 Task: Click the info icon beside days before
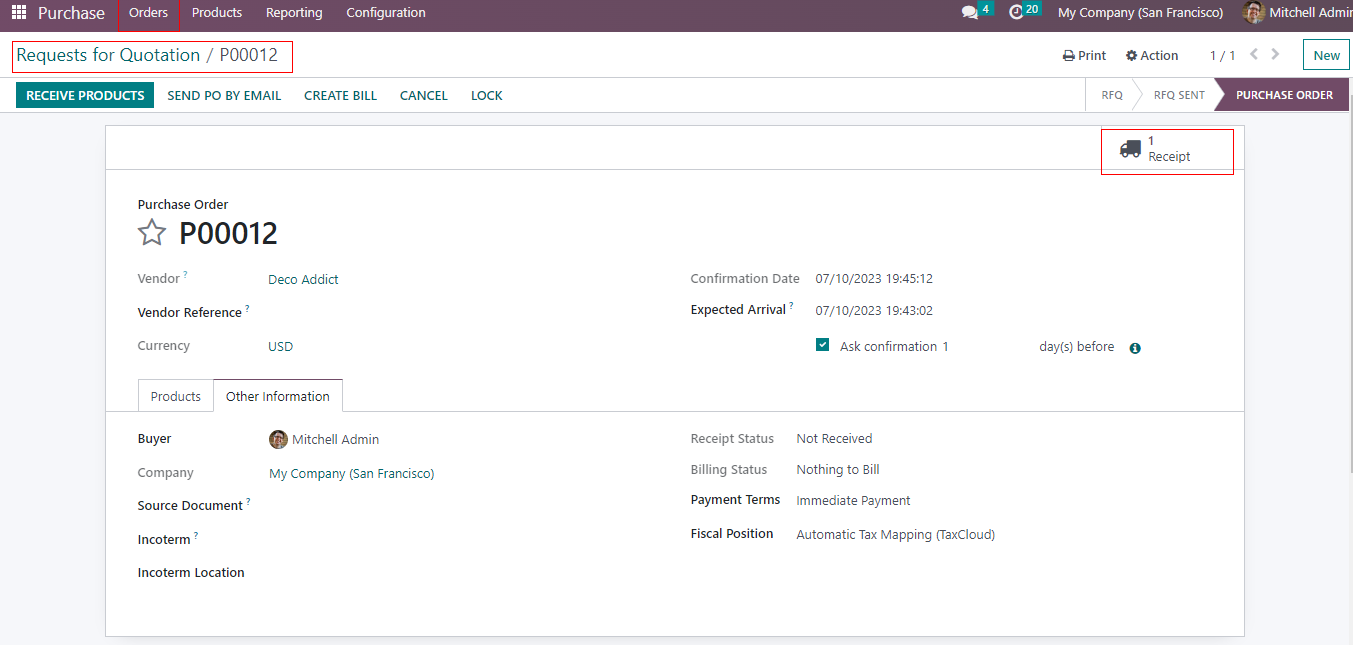[1135, 348]
